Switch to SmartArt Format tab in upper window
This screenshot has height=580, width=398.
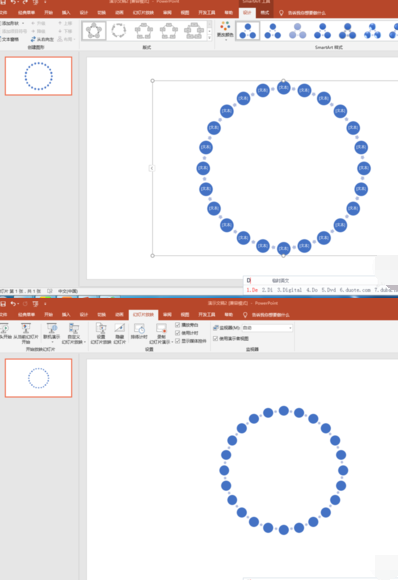264,13
